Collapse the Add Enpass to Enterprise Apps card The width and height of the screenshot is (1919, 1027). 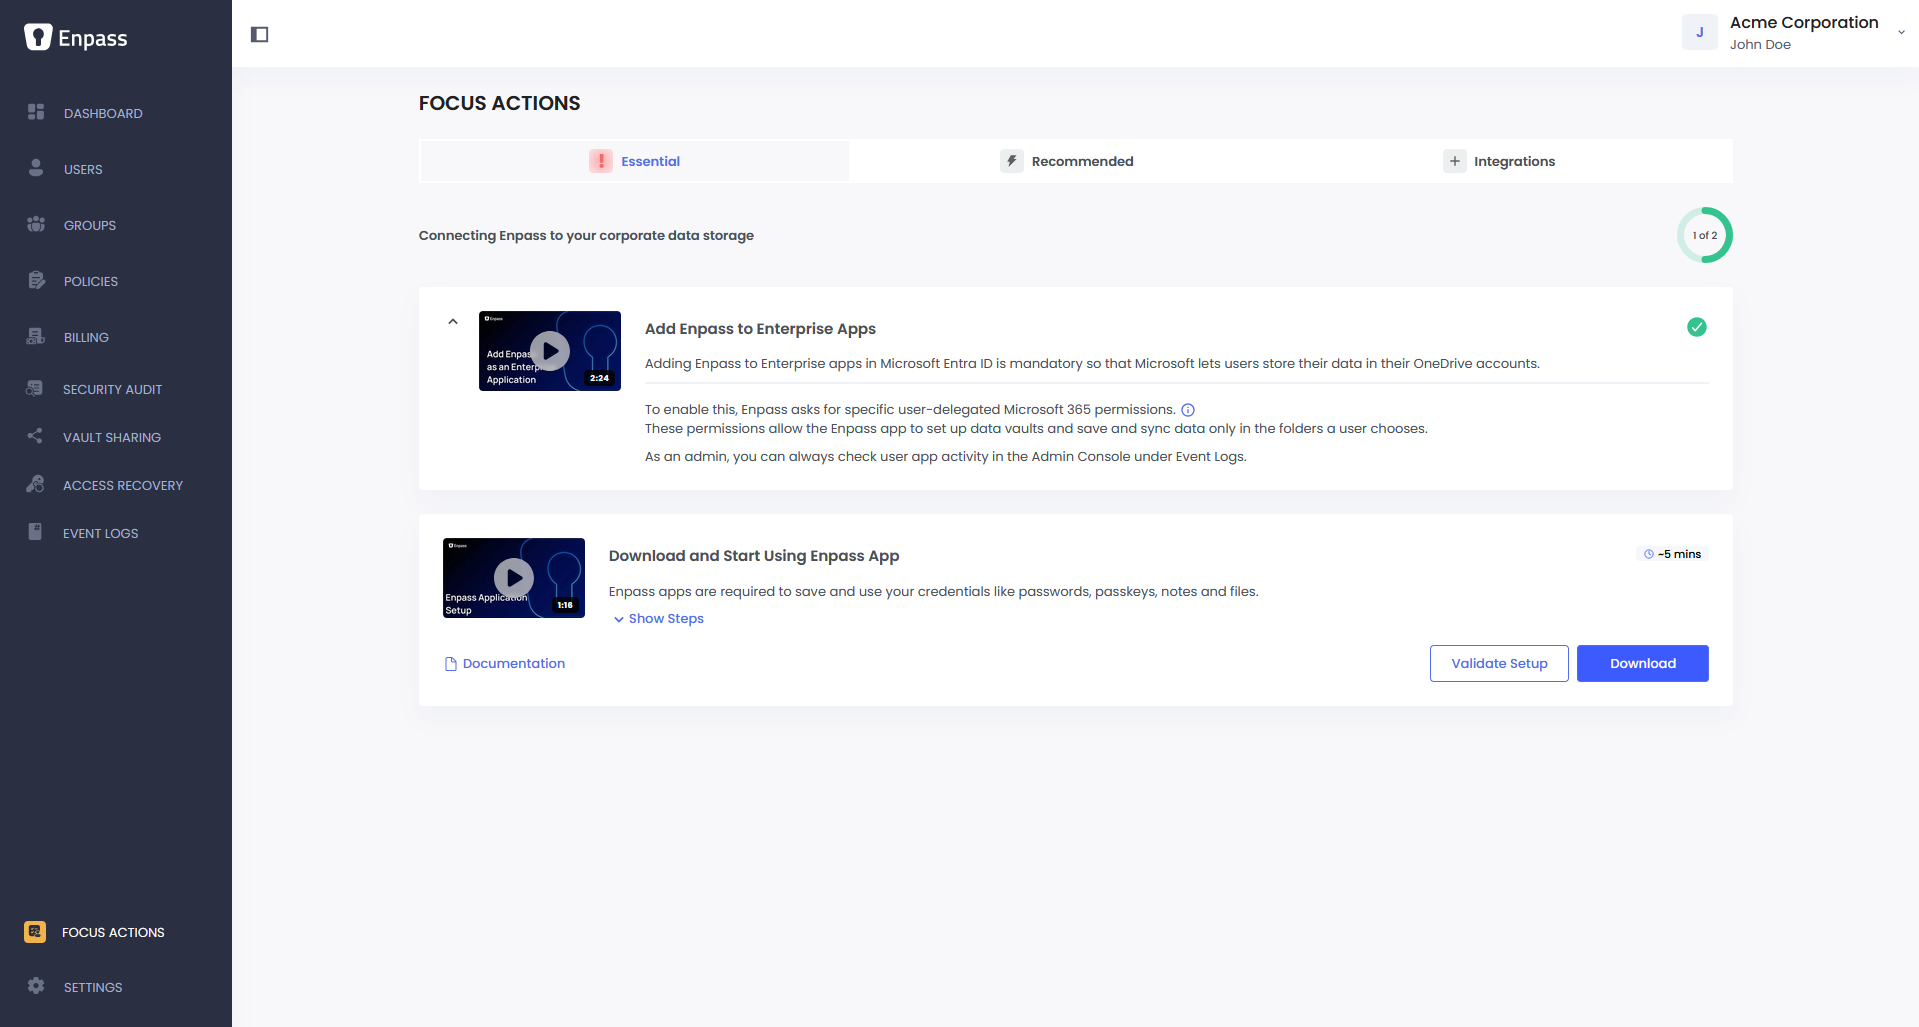pyautogui.click(x=453, y=322)
